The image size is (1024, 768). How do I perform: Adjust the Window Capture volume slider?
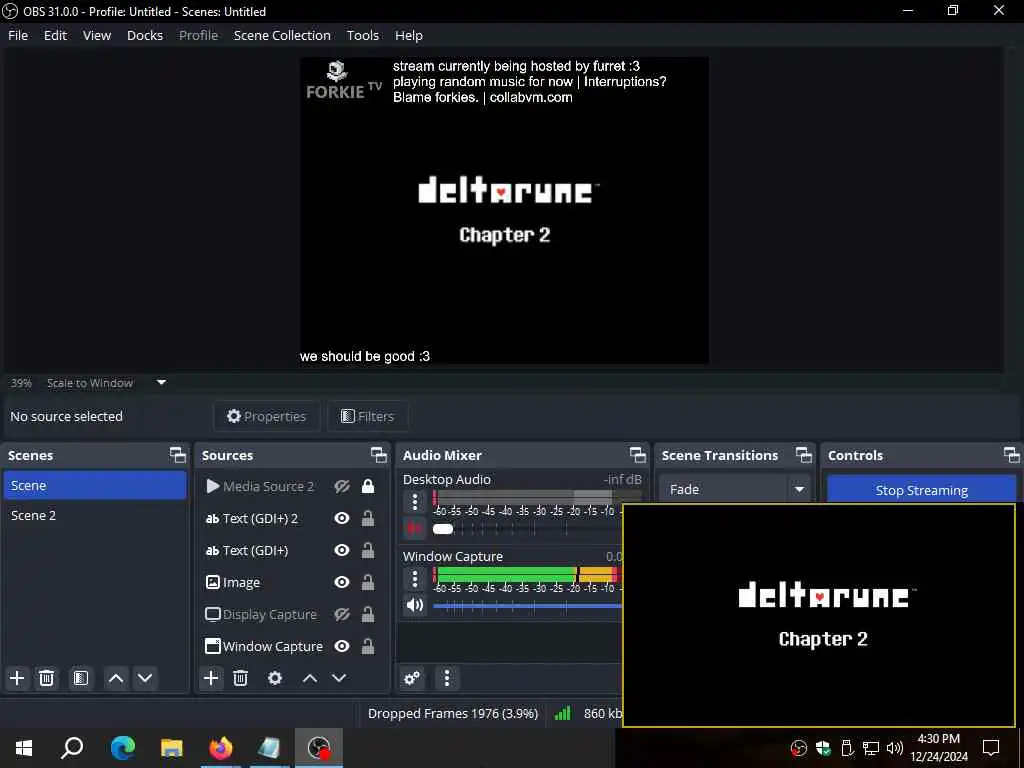(528, 606)
